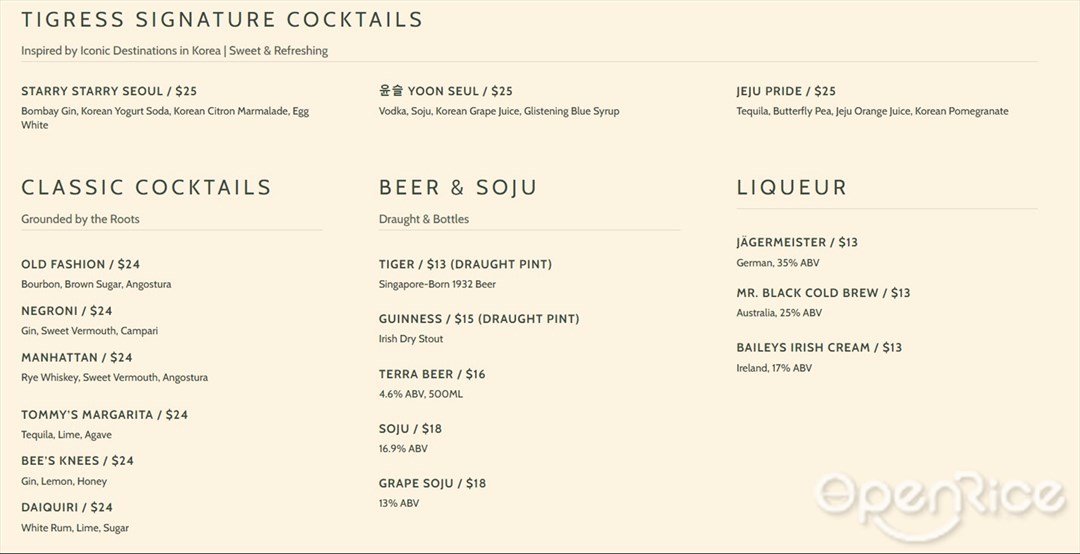Image resolution: width=1080 pixels, height=554 pixels.
Task: Pick the Bee's Knees cocktail
Action: coord(77,460)
